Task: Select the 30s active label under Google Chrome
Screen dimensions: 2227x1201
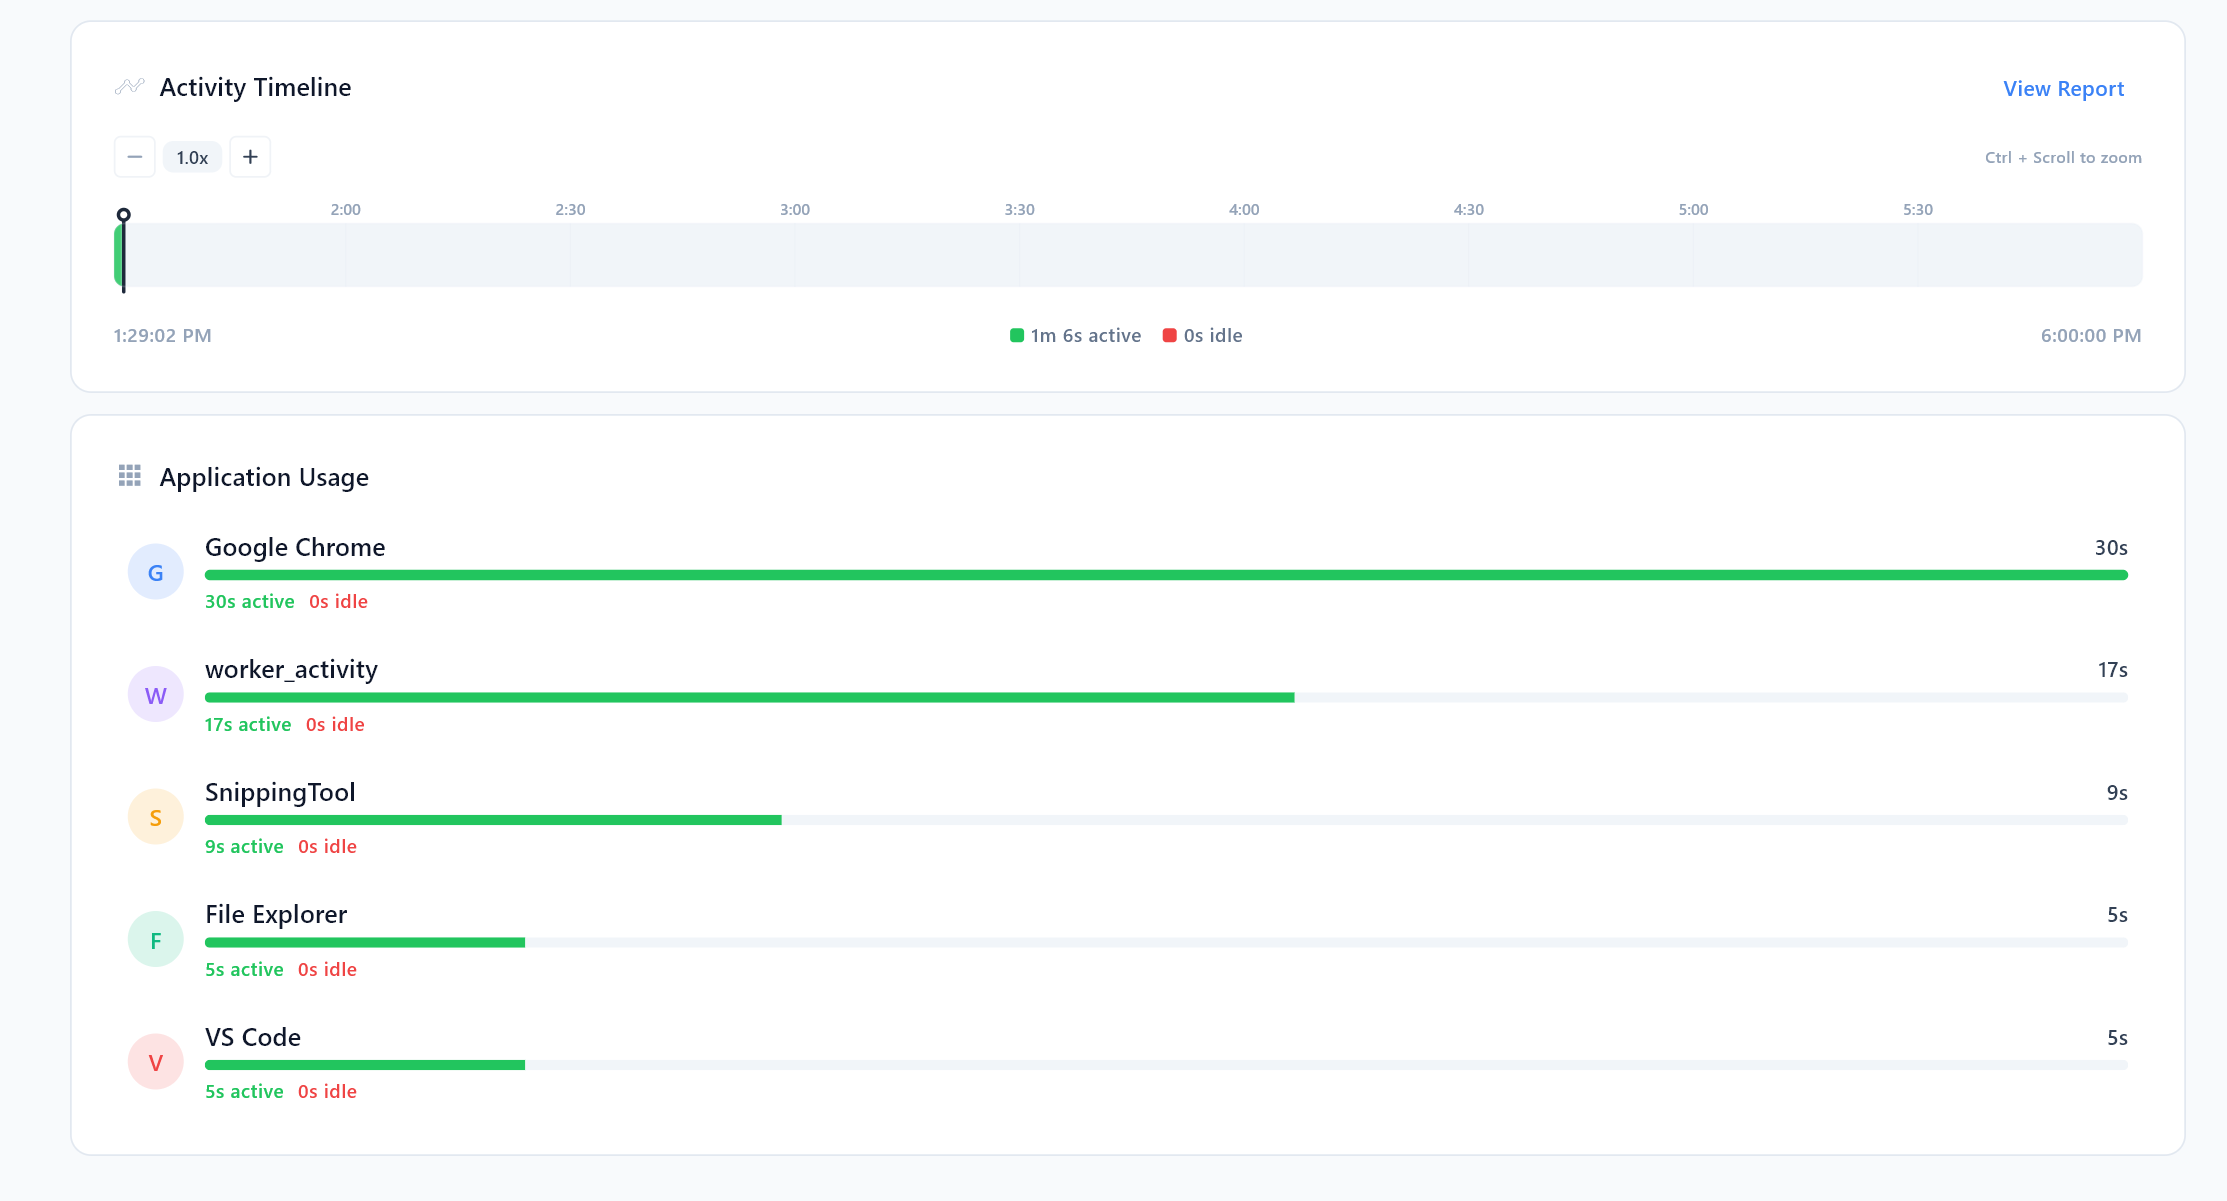Action: pyautogui.click(x=249, y=601)
